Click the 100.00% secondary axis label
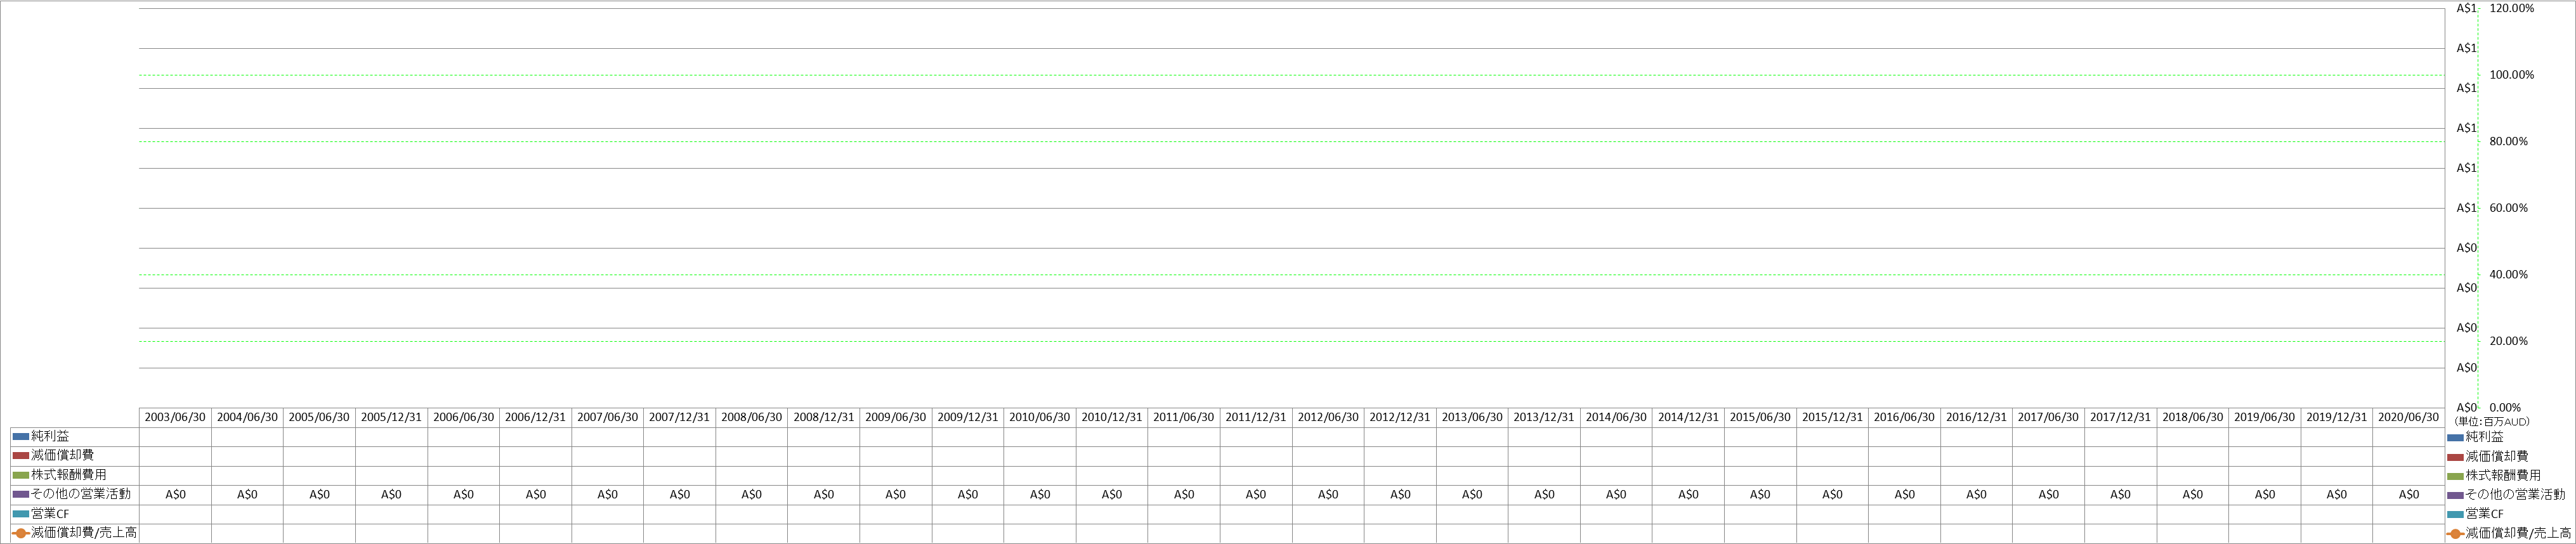 tap(2511, 75)
